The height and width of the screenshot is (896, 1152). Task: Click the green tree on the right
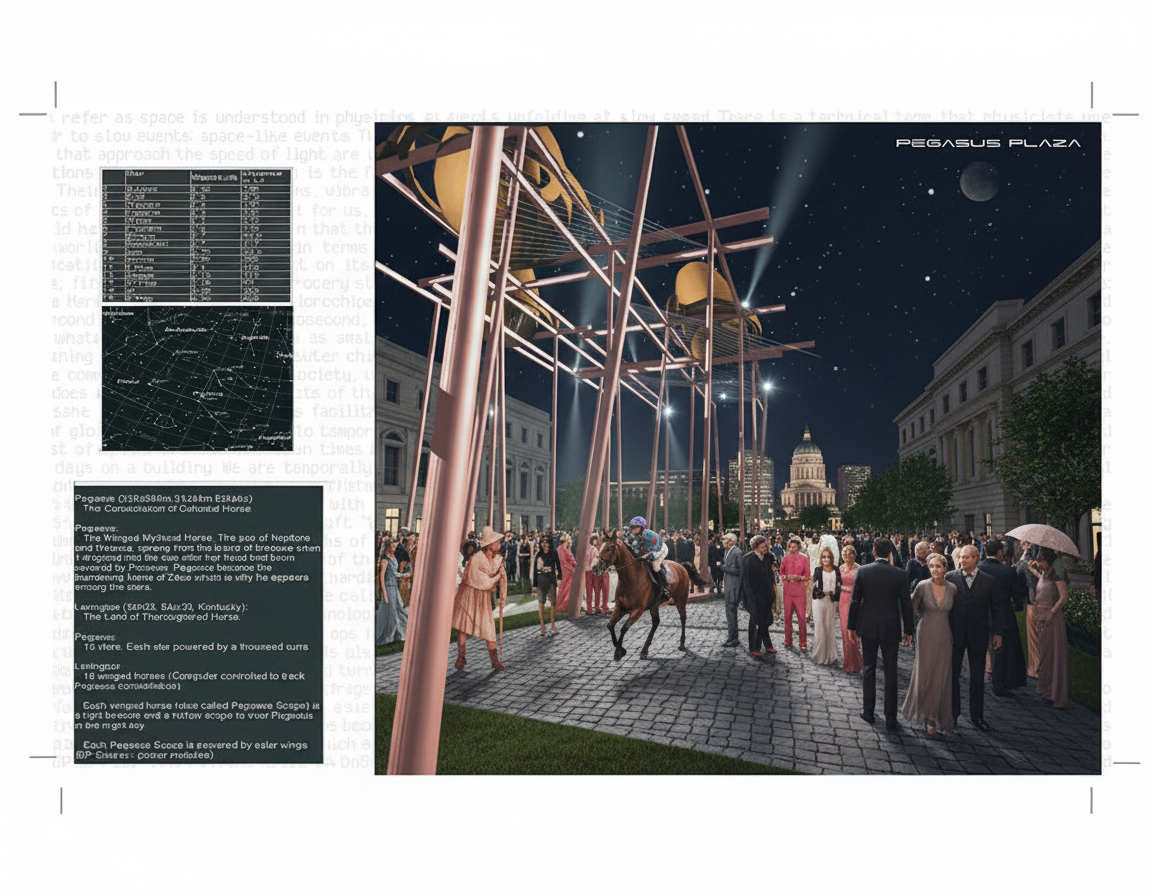(x=1050, y=445)
